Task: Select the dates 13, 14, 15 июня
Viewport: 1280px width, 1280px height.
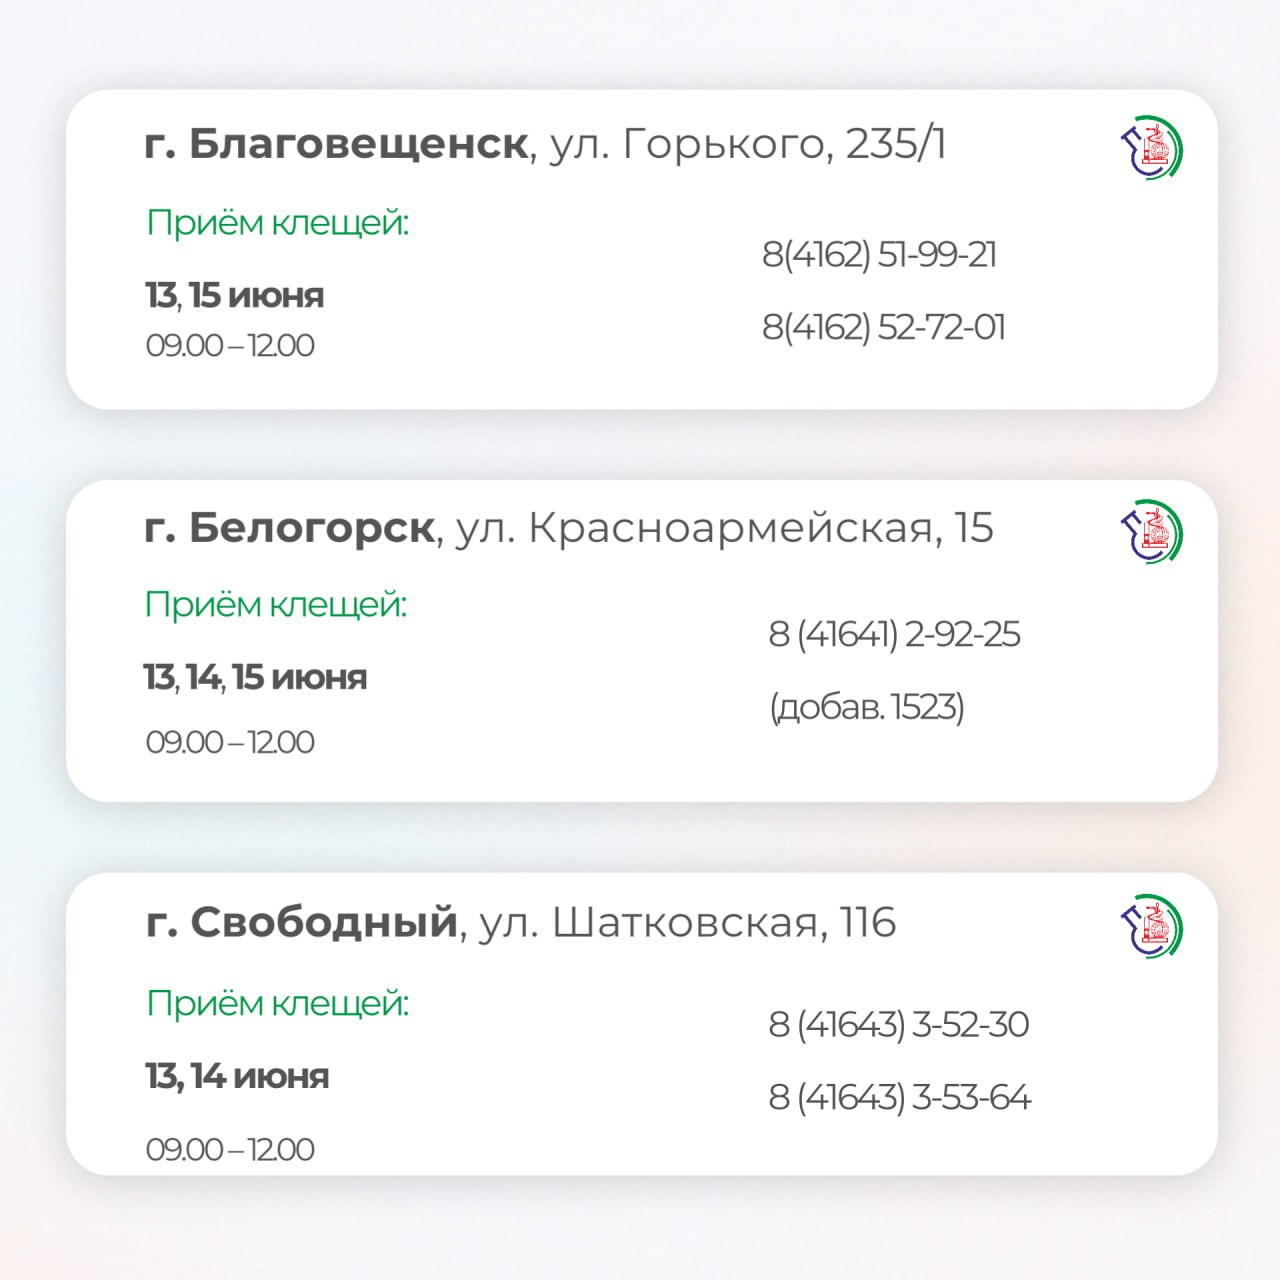Action: tap(255, 678)
